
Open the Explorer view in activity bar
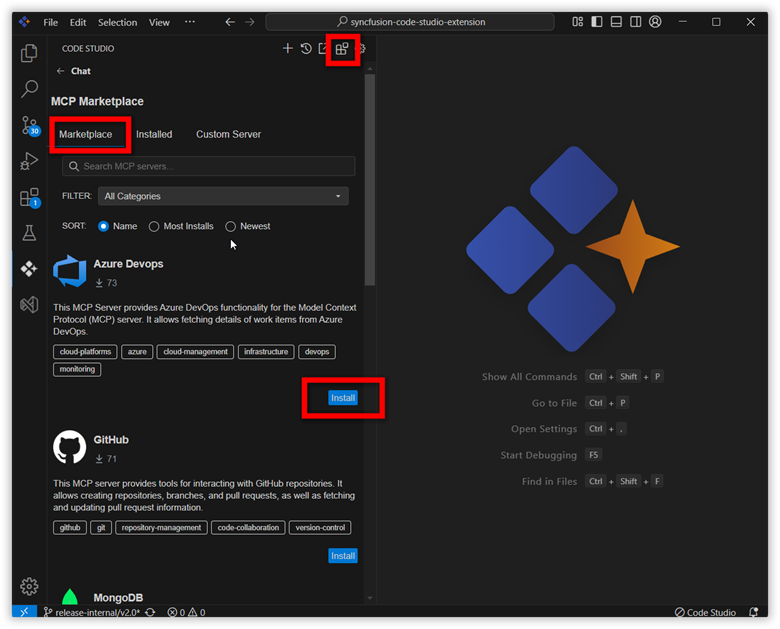click(x=29, y=54)
